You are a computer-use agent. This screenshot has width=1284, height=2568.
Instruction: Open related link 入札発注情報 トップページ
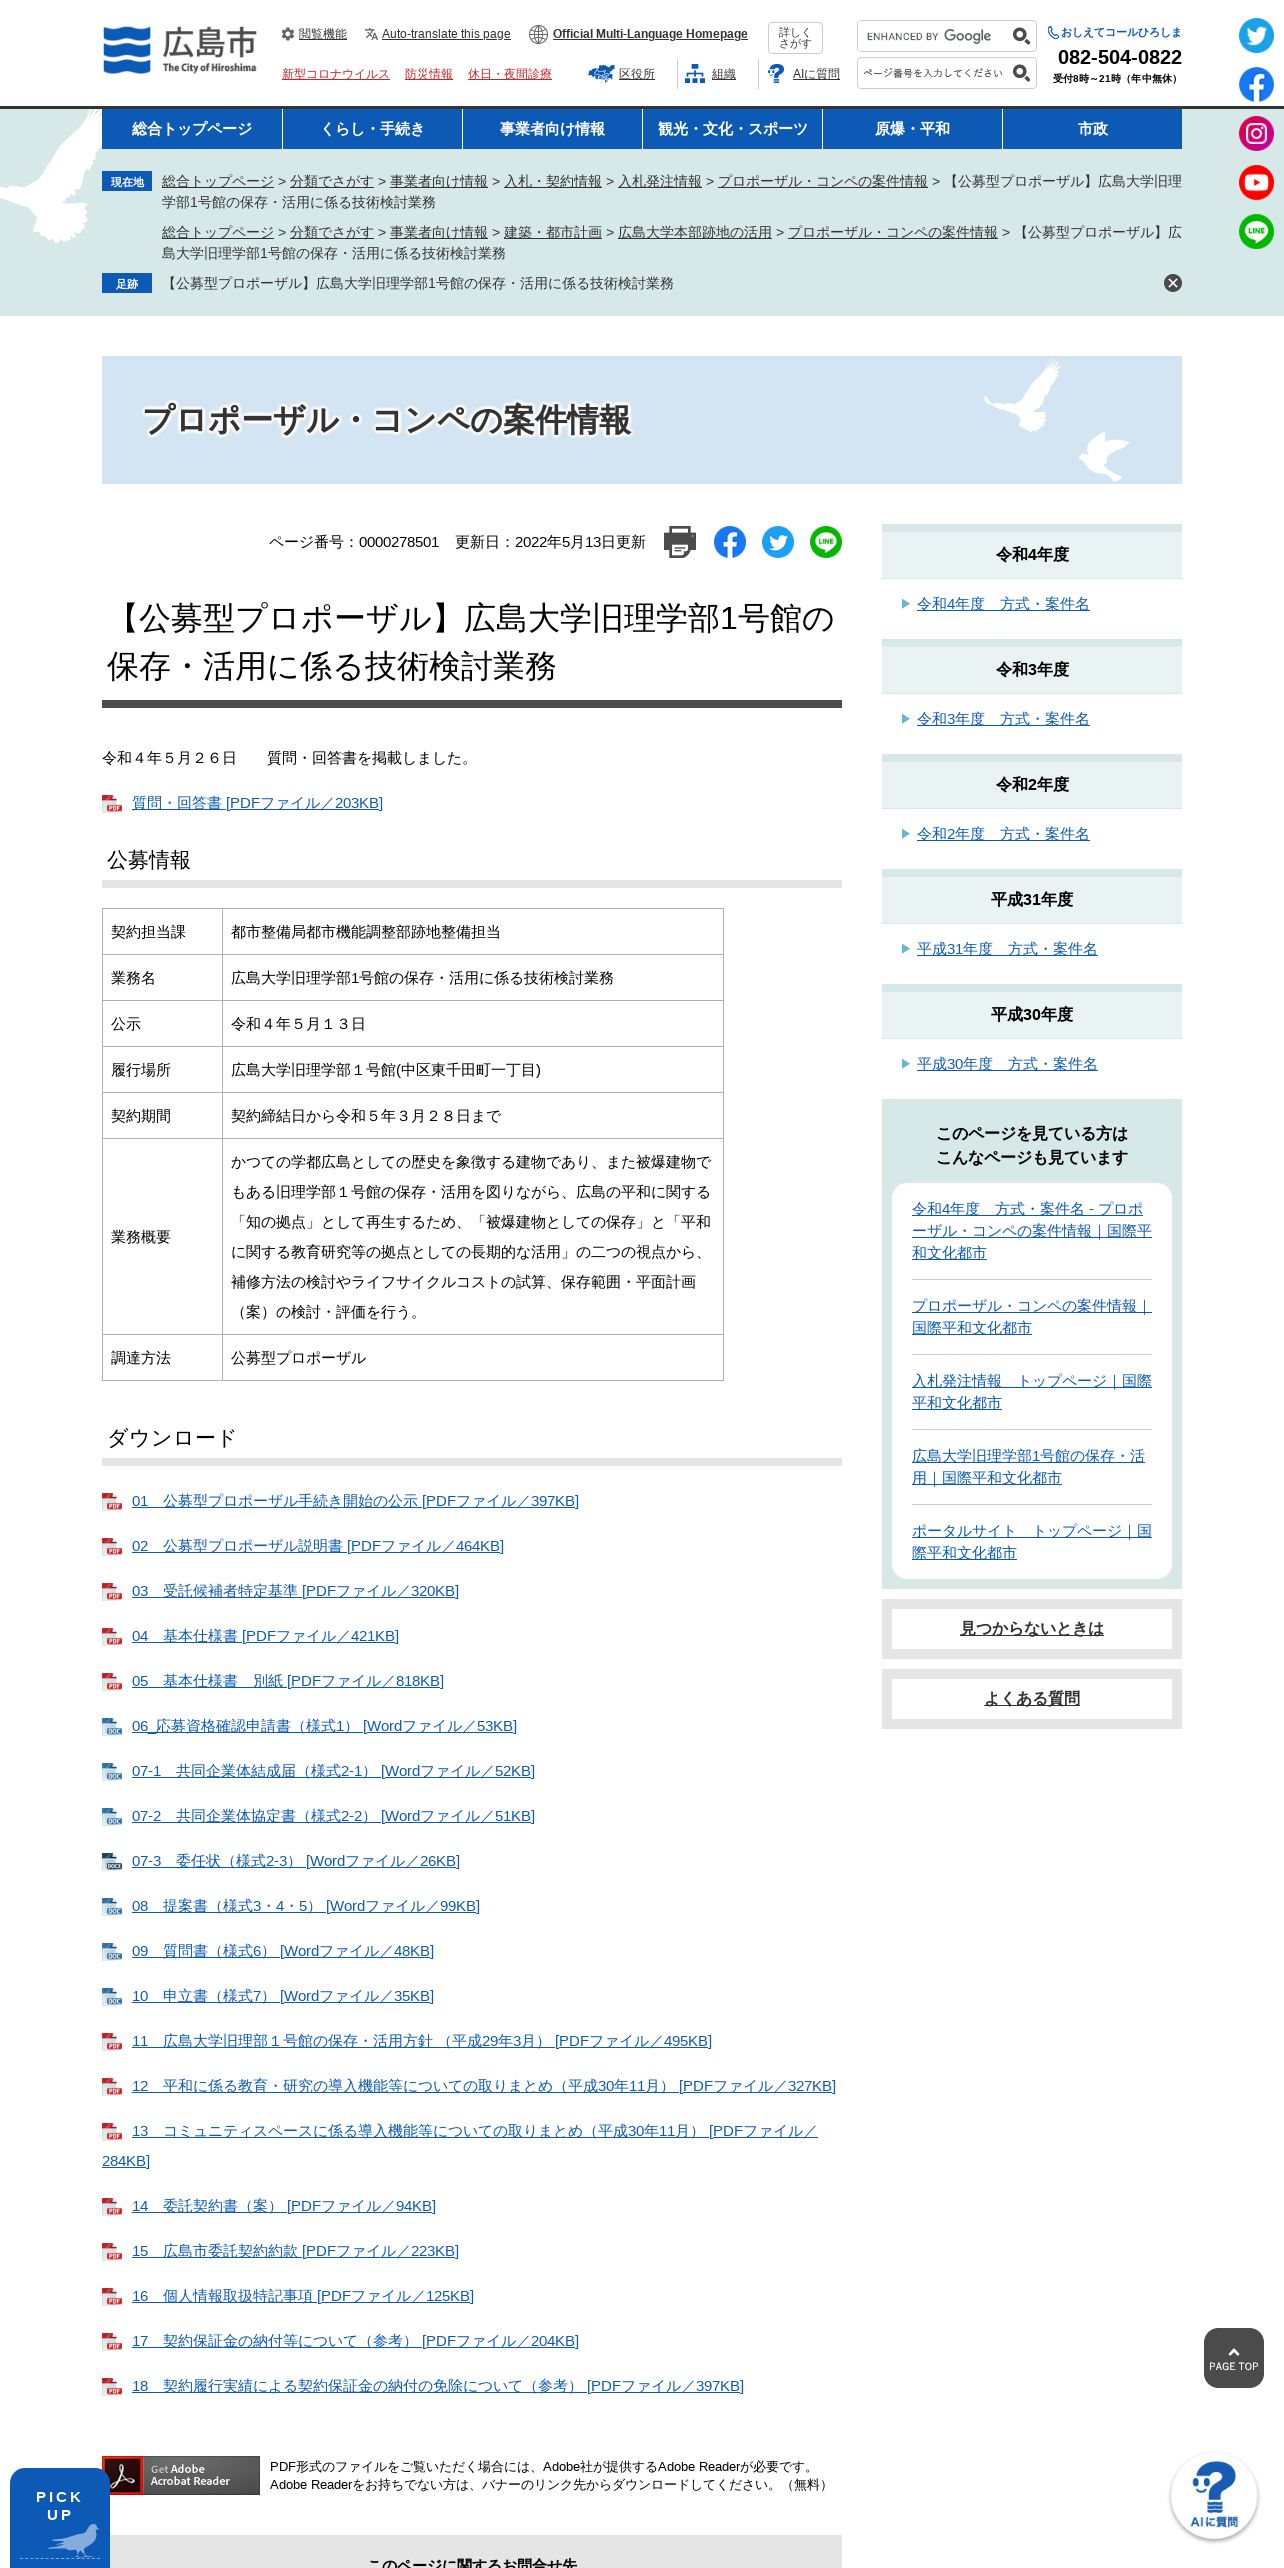[x=1031, y=1392]
